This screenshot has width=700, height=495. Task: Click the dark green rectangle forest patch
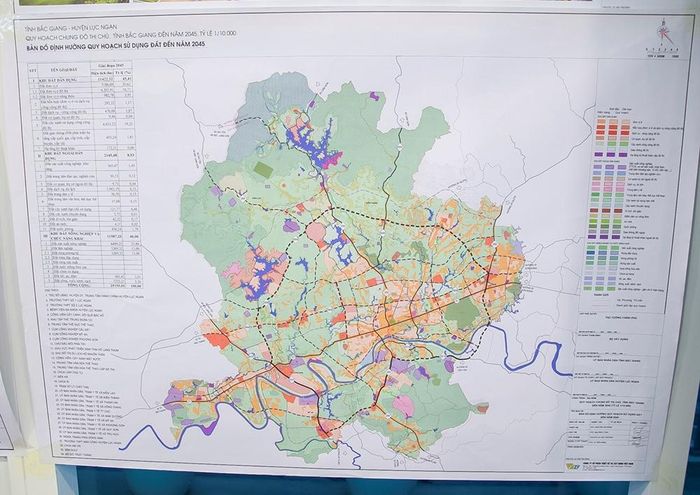[263, 170]
